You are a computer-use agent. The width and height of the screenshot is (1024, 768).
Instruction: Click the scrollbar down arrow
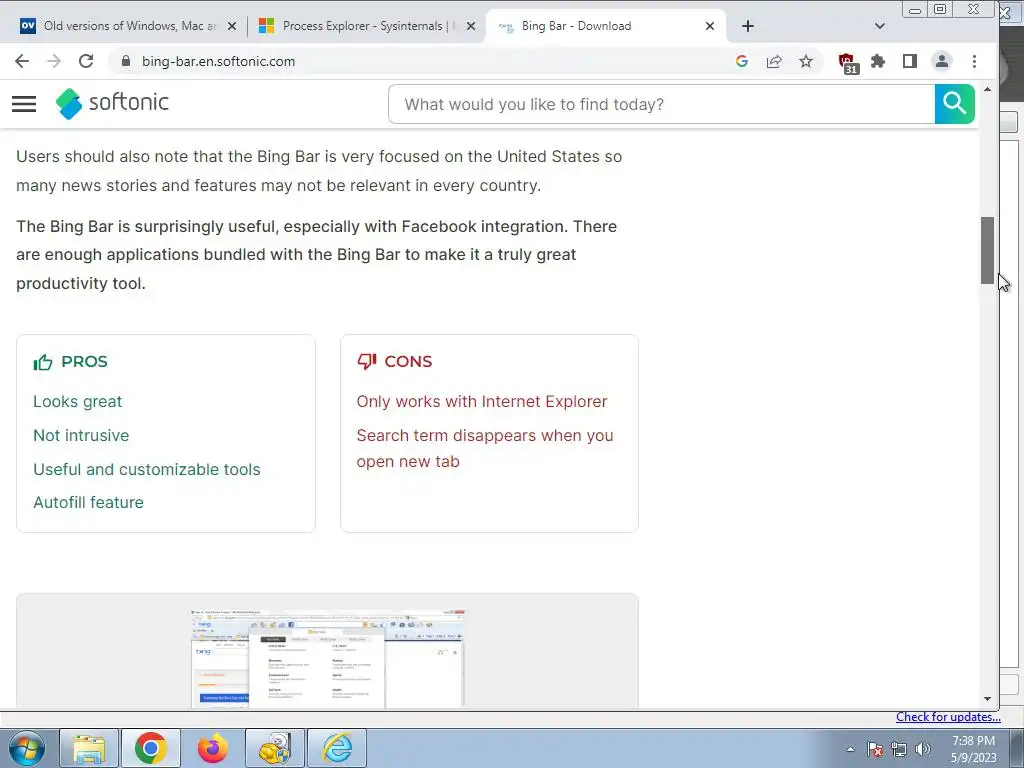[987, 699]
